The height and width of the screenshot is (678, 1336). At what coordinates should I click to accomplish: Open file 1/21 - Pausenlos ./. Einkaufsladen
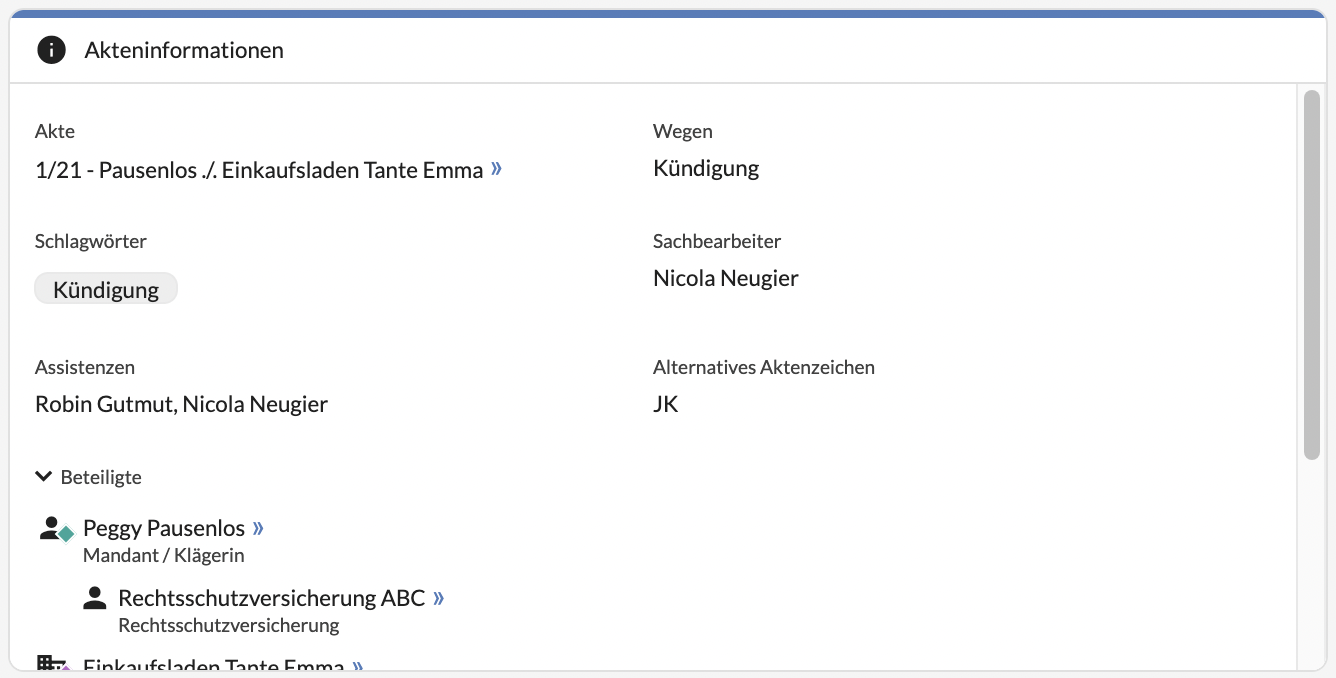click(259, 170)
